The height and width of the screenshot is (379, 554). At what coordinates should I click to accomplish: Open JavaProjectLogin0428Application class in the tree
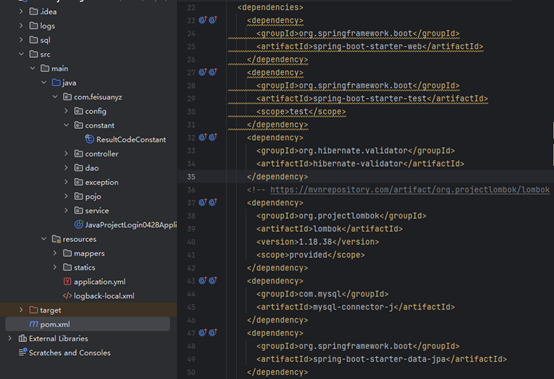(x=131, y=225)
